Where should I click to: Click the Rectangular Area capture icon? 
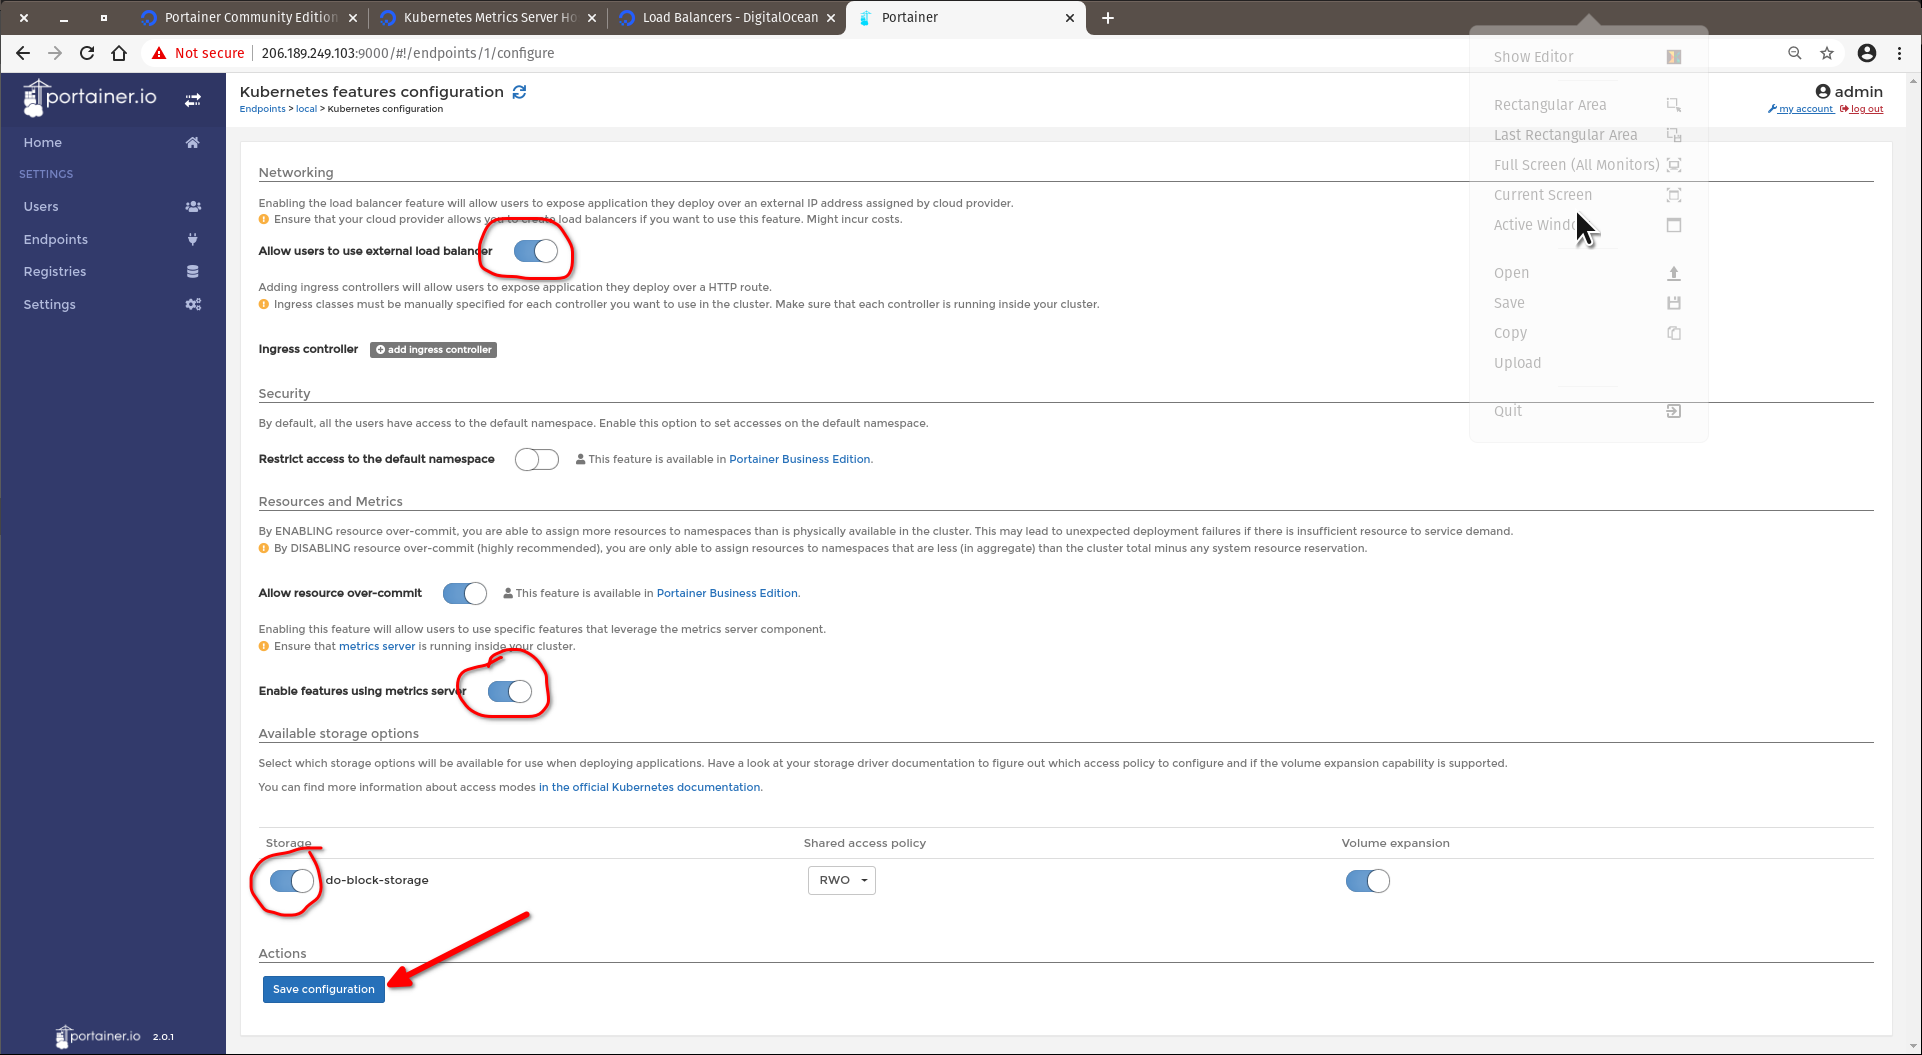(1674, 105)
